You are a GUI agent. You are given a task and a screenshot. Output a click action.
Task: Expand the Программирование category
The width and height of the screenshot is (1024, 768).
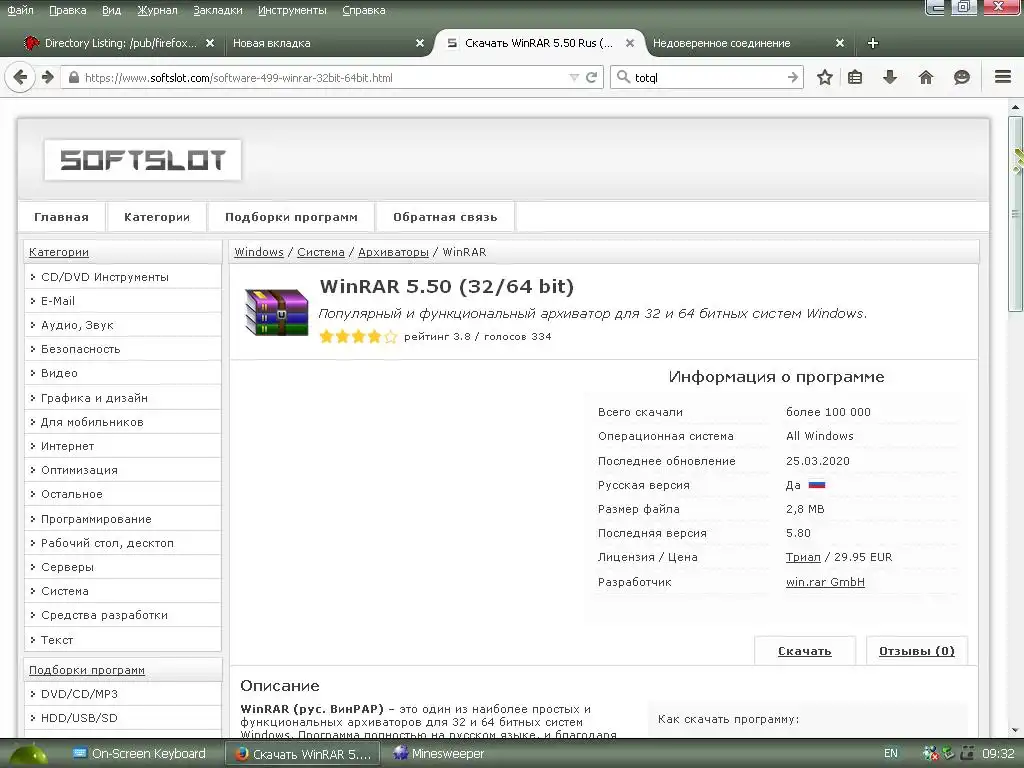123,519
